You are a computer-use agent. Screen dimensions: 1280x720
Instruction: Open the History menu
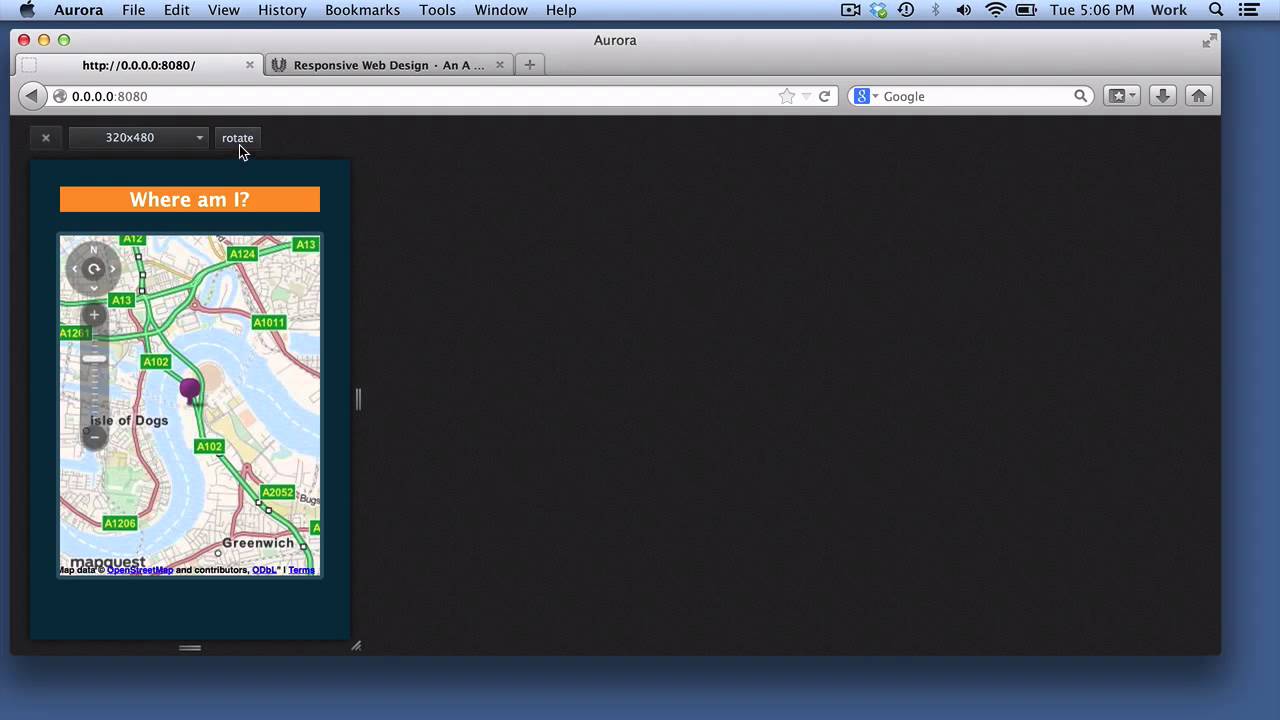coord(282,10)
